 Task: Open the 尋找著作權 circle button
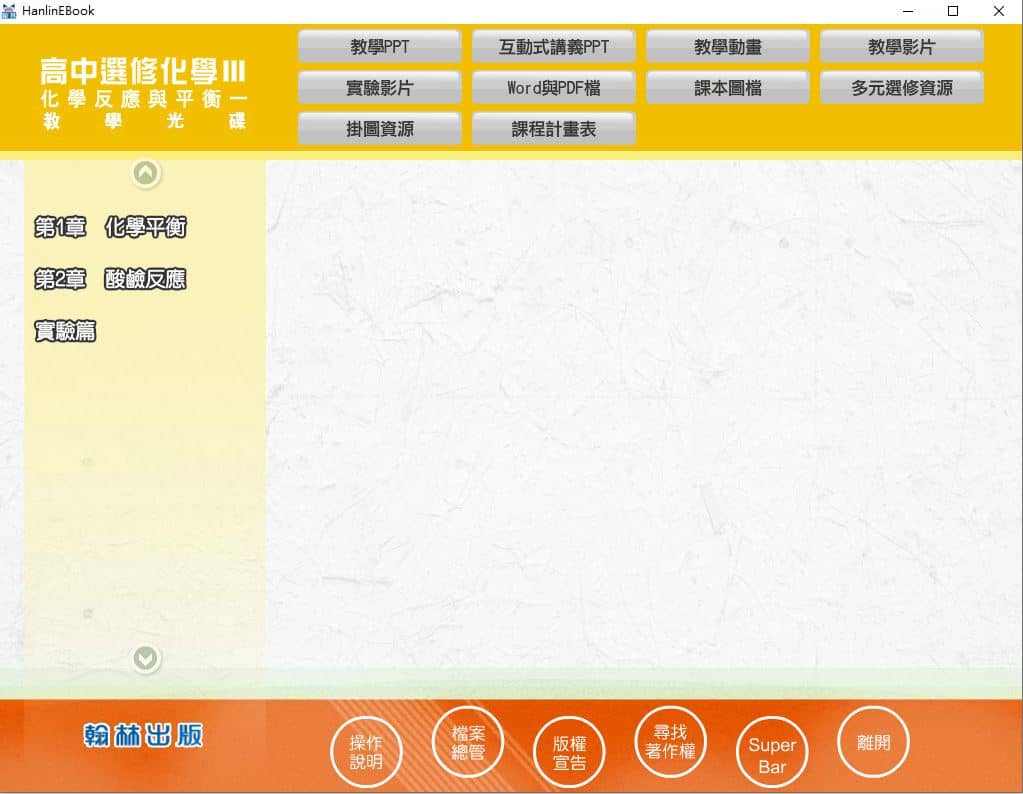(671, 742)
